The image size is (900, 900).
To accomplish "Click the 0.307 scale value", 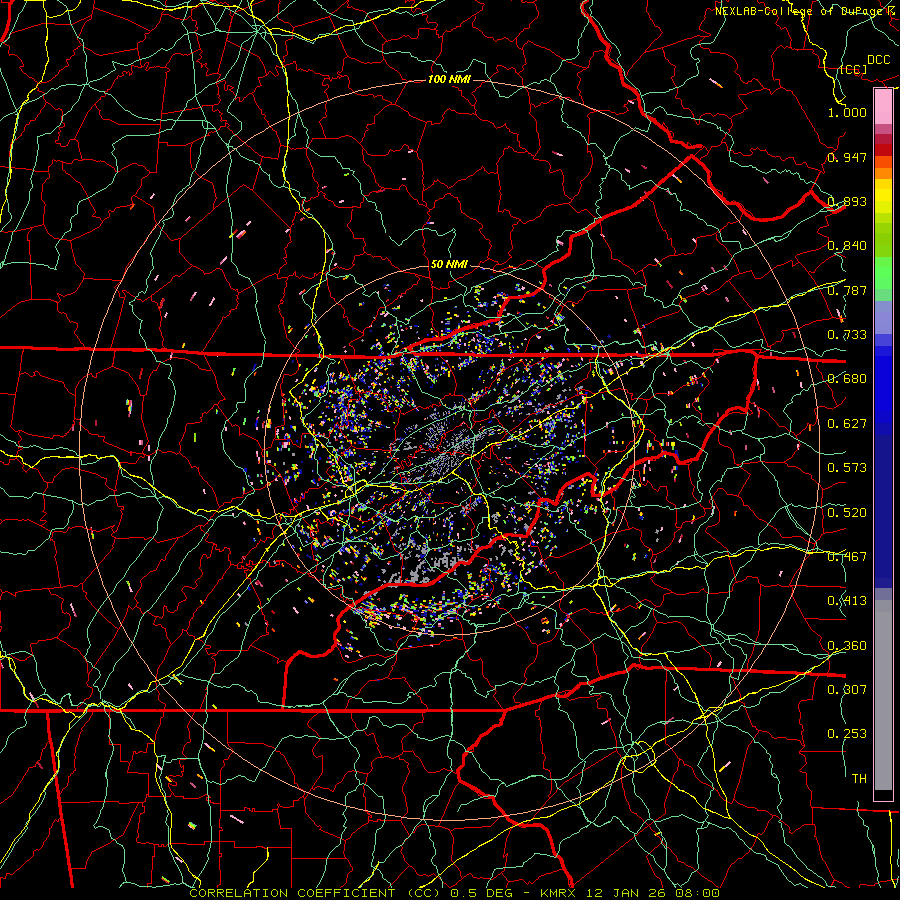I will tap(847, 689).
